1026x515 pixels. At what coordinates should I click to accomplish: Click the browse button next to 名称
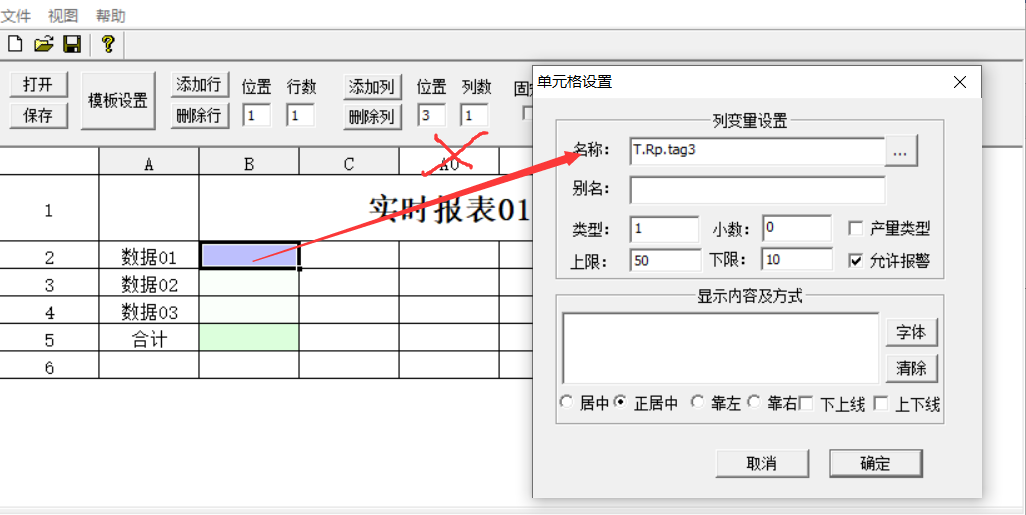click(x=901, y=151)
